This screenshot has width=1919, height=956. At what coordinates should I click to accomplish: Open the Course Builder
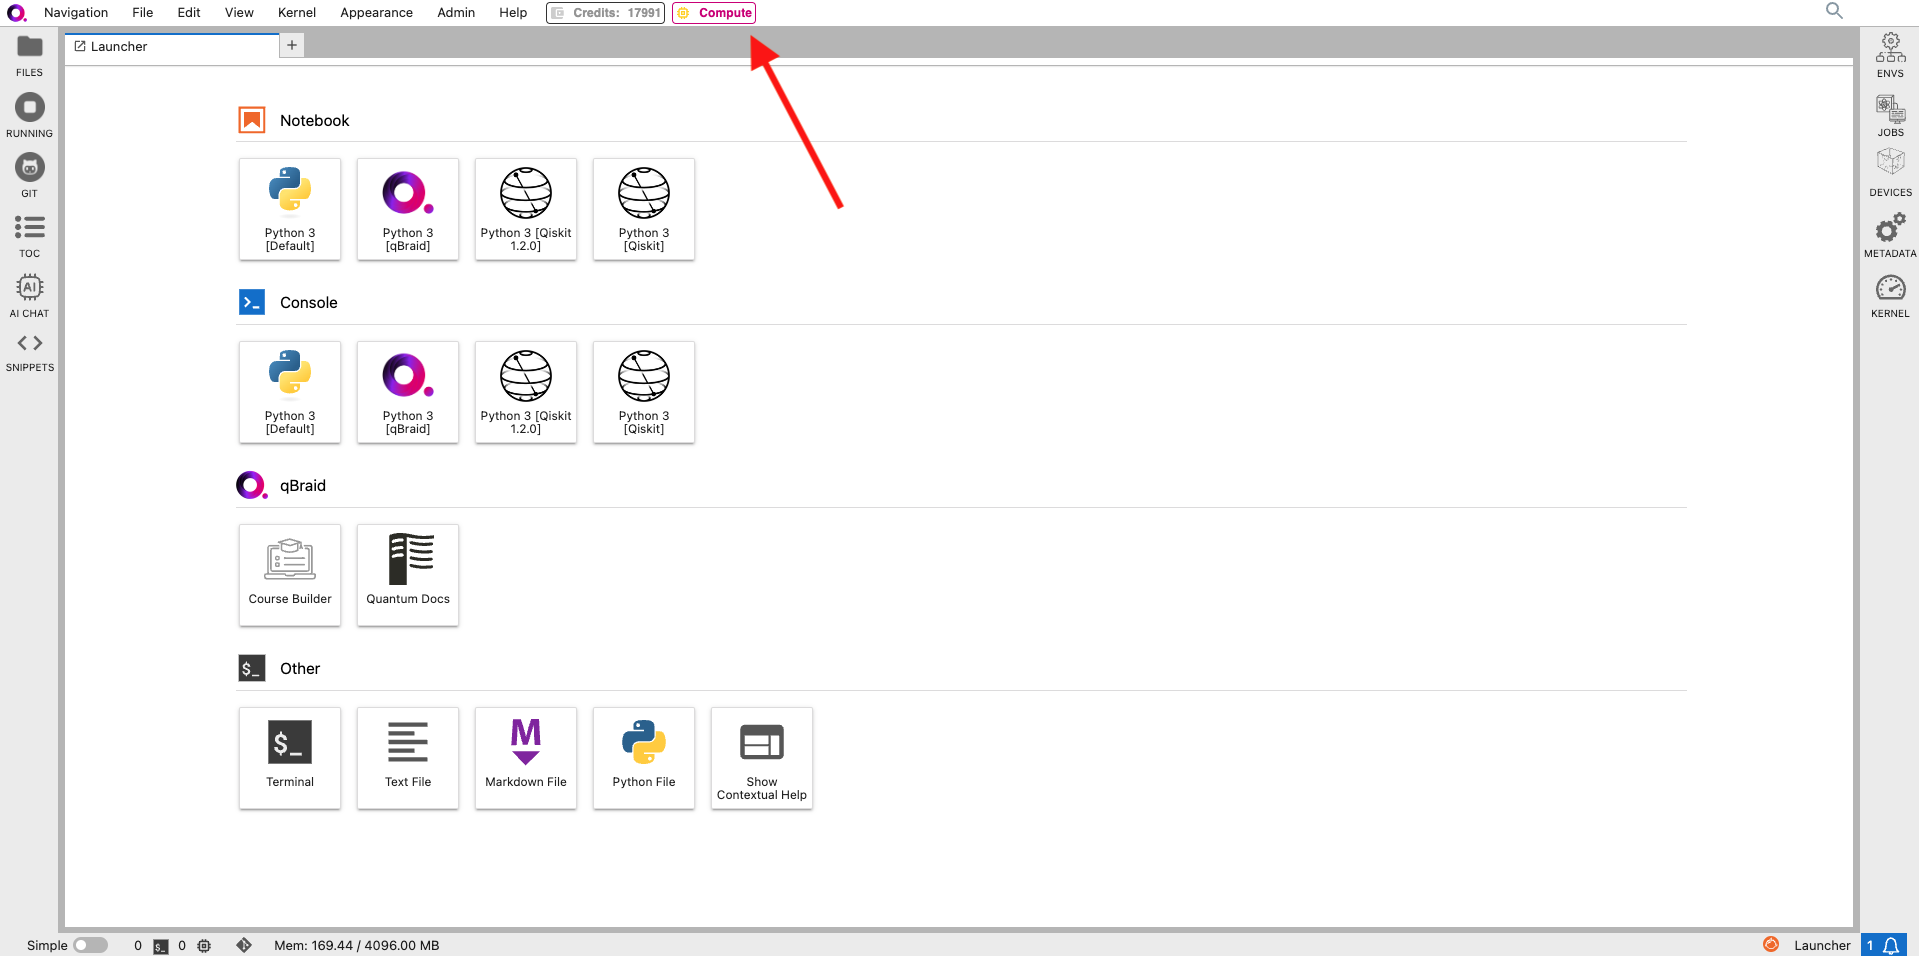coord(290,575)
